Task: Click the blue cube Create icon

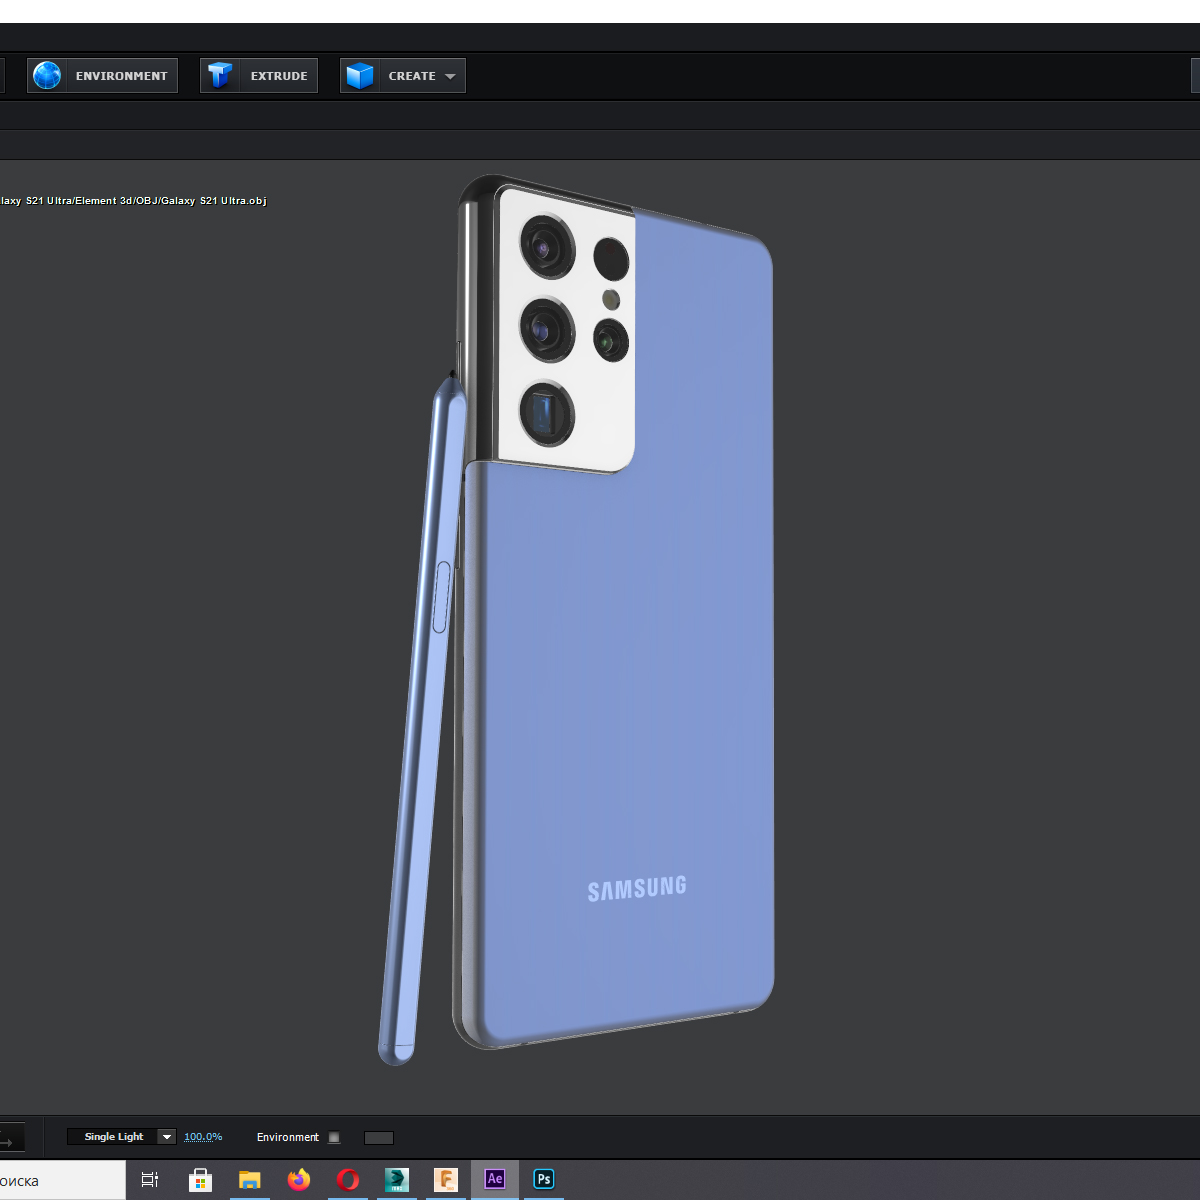Action: pos(360,76)
